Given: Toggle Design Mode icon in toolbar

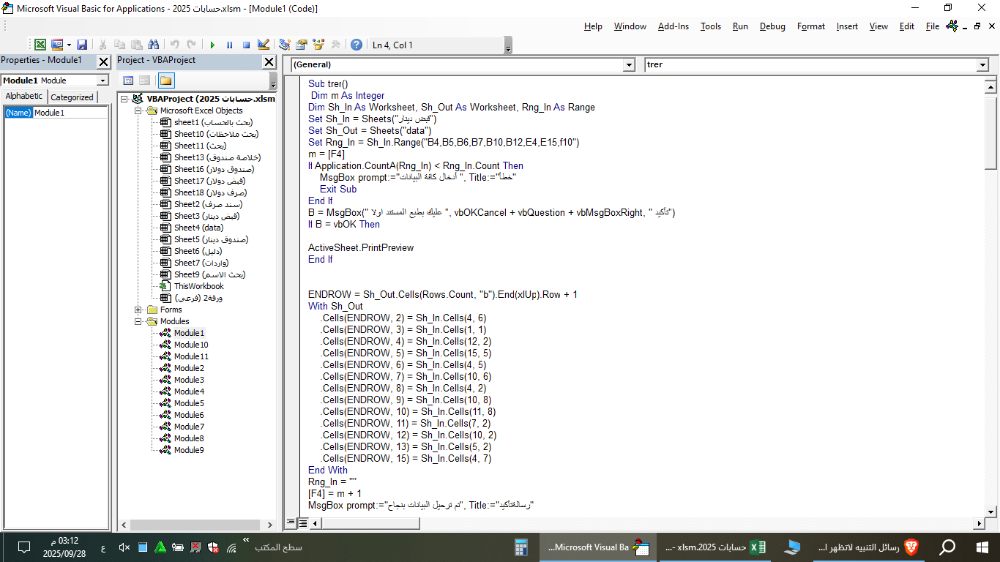Looking at the screenshot, I should pos(264,45).
